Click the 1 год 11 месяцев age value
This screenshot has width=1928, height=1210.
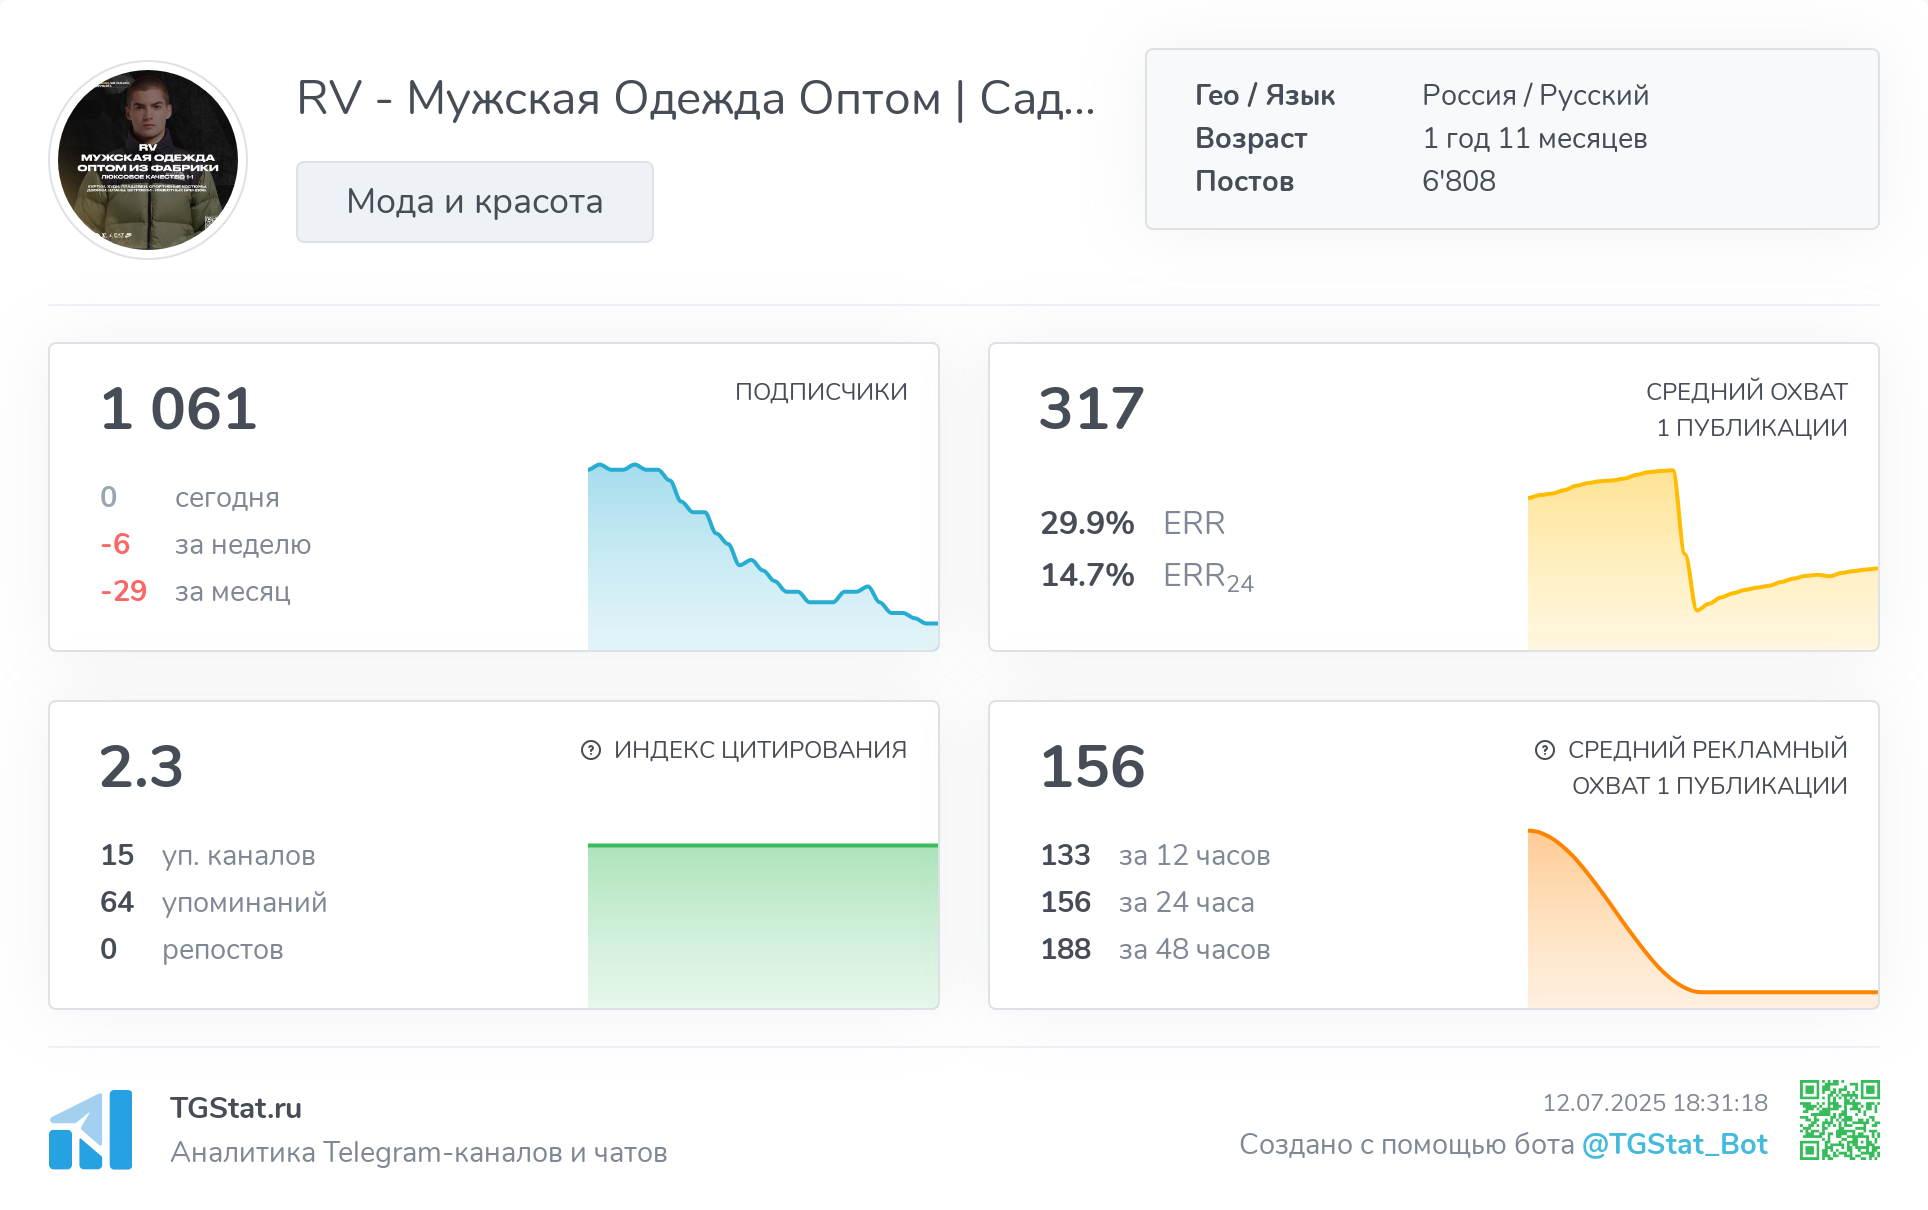(x=1535, y=138)
